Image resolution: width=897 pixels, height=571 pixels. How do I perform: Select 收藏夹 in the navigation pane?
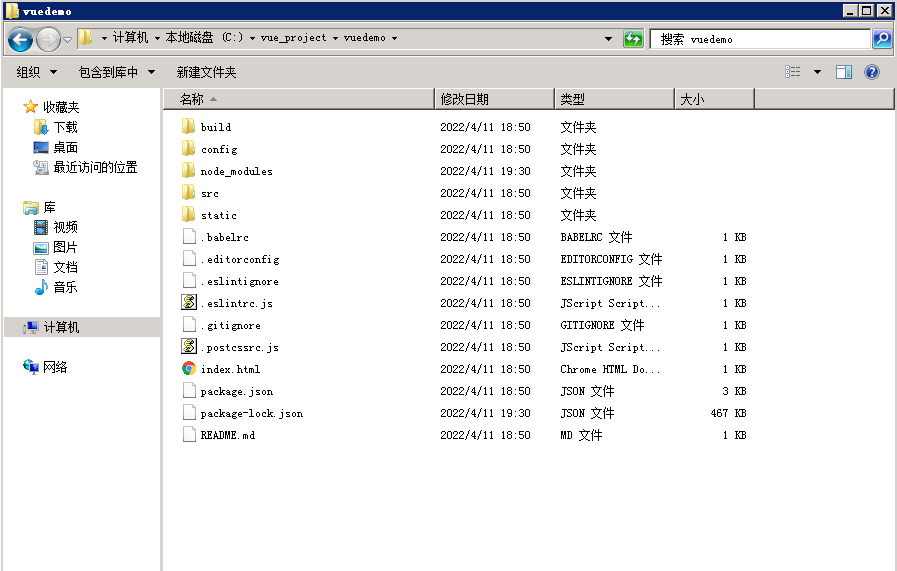click(x=61, y=107)
